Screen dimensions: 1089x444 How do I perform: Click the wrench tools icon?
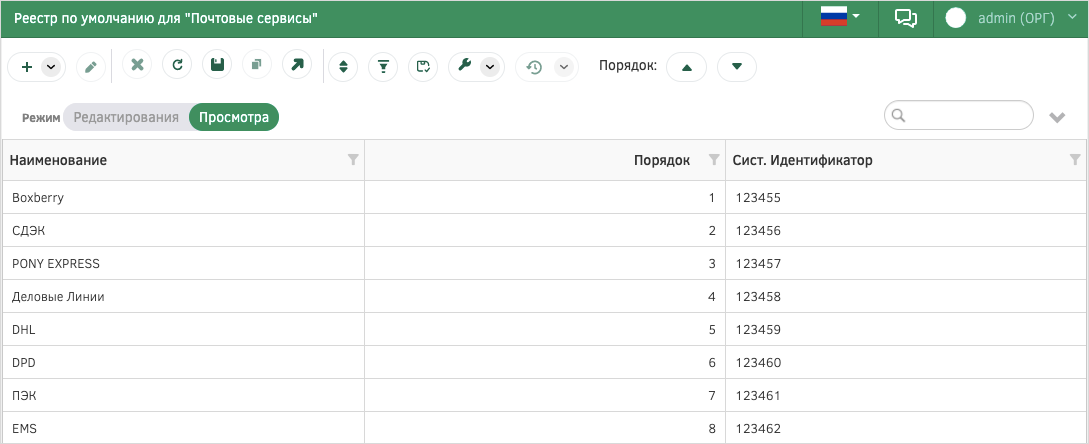(x=465, y=67)
